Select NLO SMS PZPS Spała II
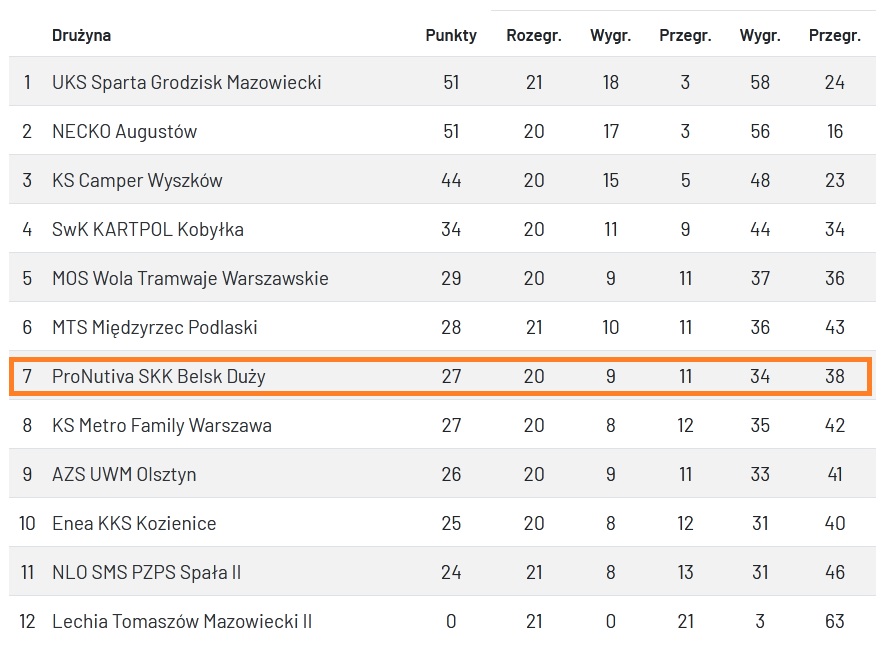 point(146,572)
